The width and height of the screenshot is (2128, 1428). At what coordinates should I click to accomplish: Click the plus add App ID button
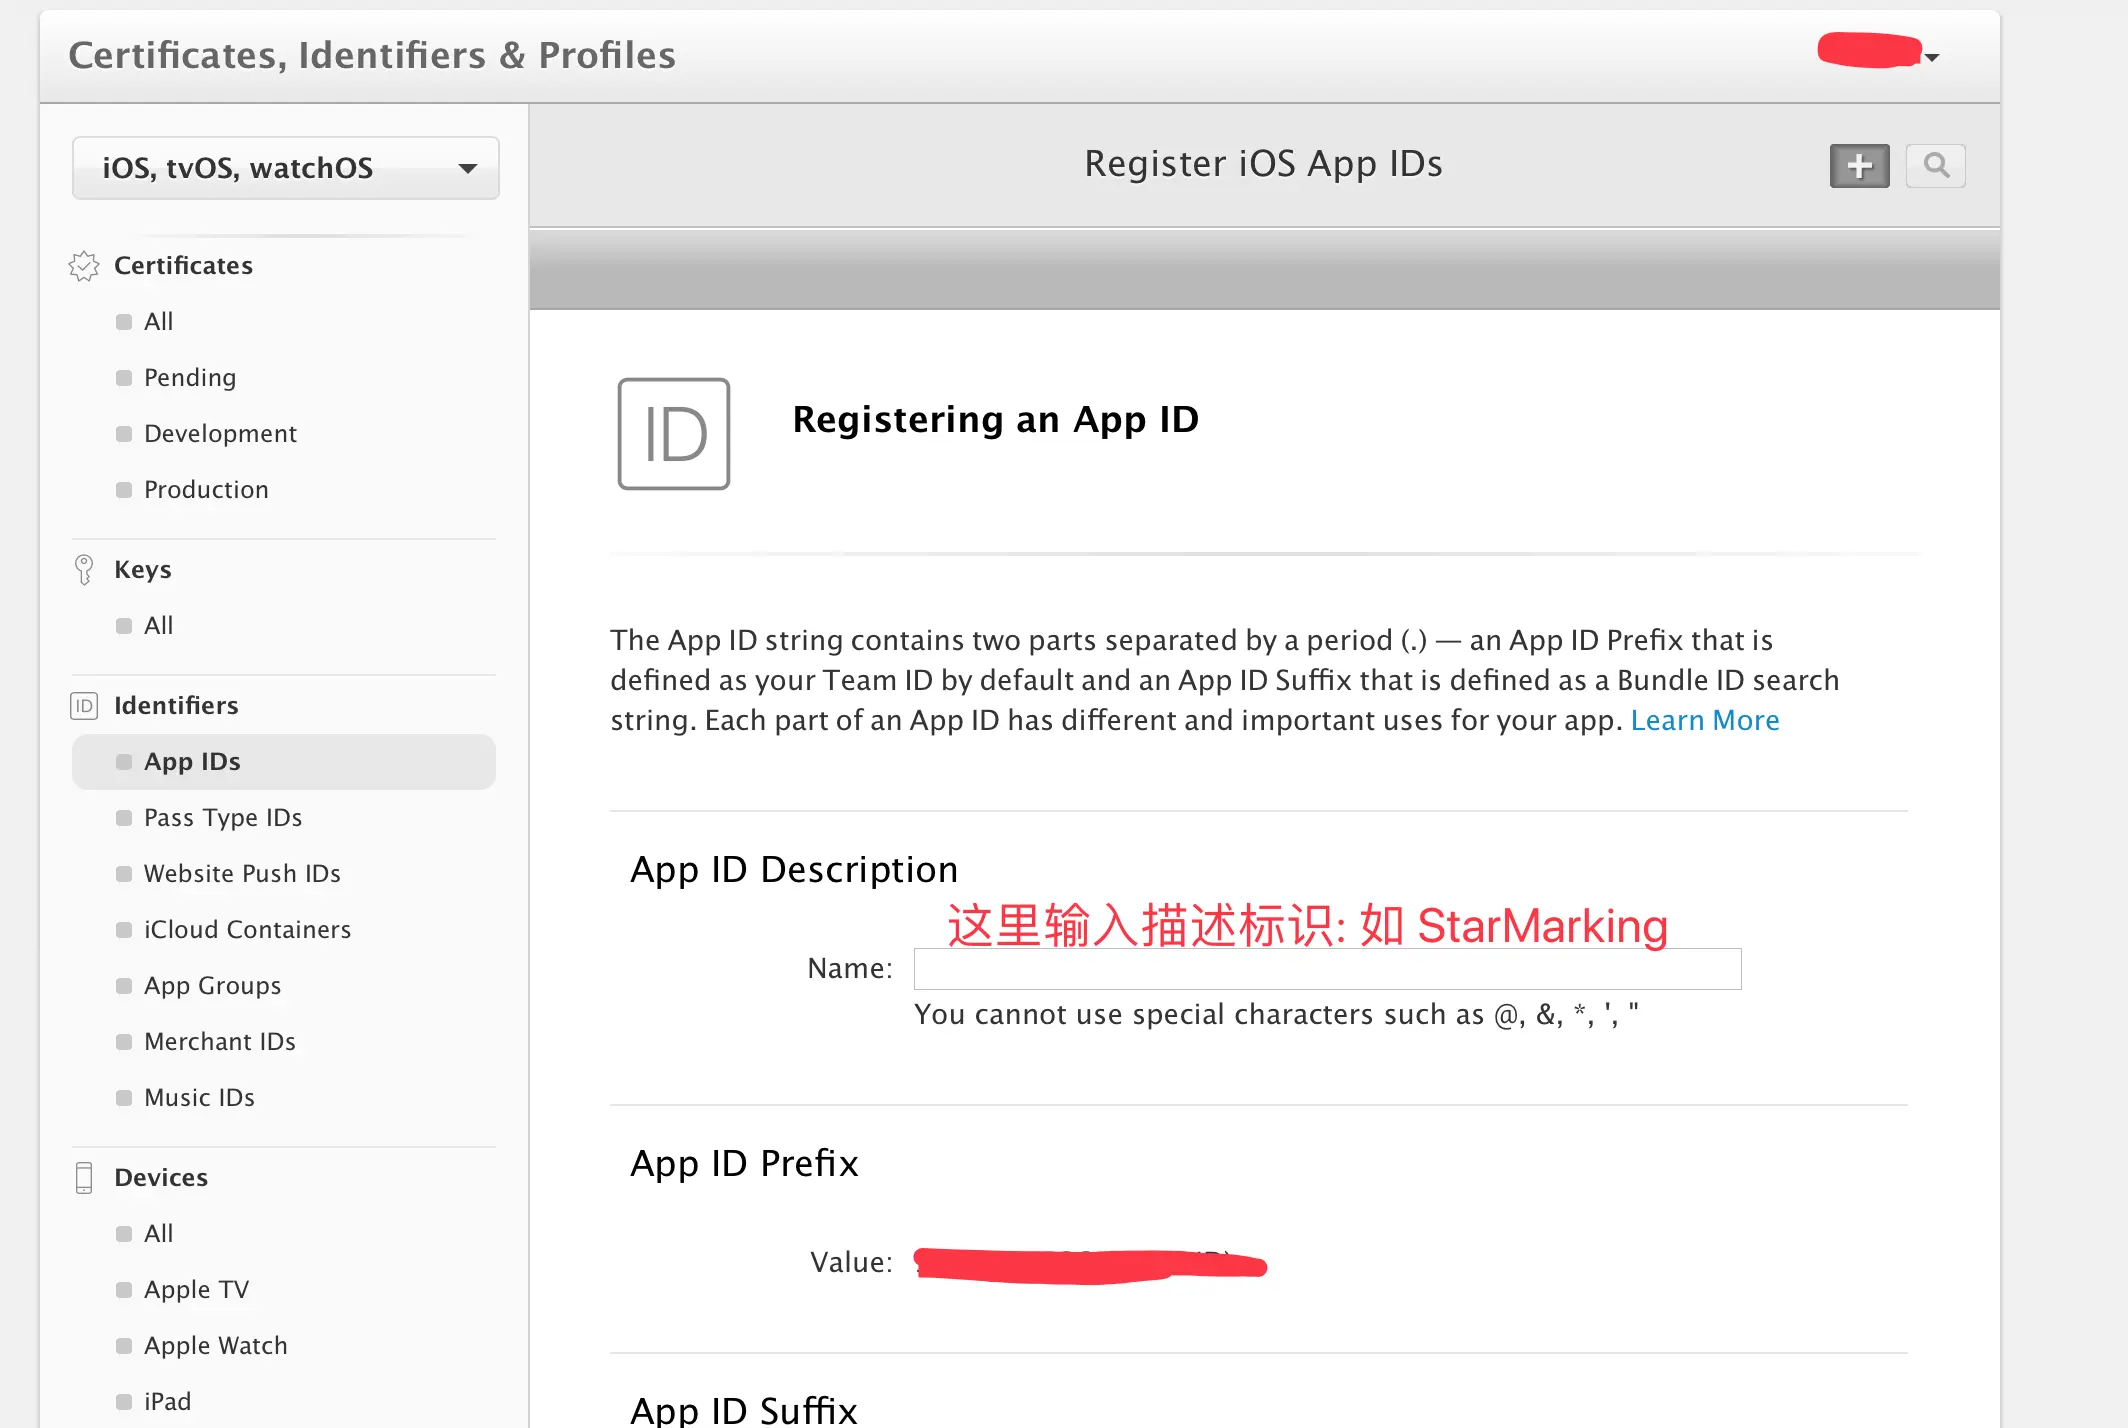pyautogui.click(x=1859, y=166)
